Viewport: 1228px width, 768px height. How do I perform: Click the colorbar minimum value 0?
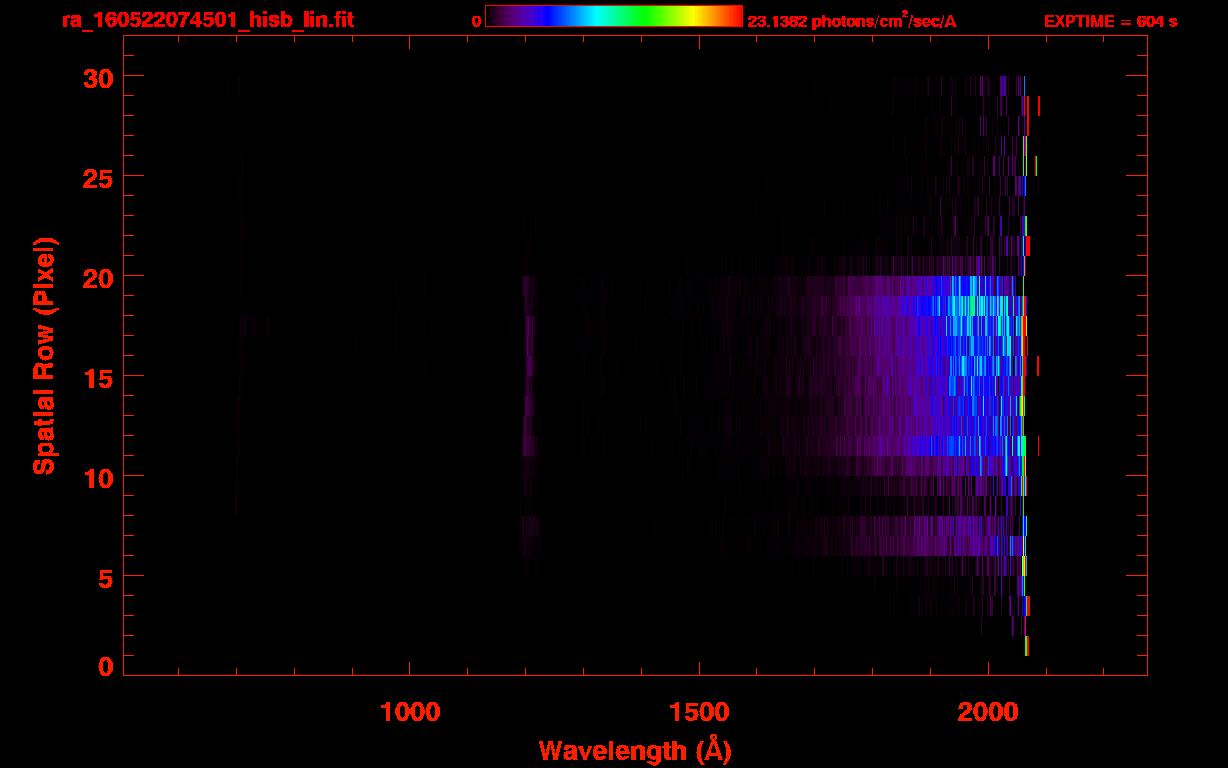pos(477,21)
